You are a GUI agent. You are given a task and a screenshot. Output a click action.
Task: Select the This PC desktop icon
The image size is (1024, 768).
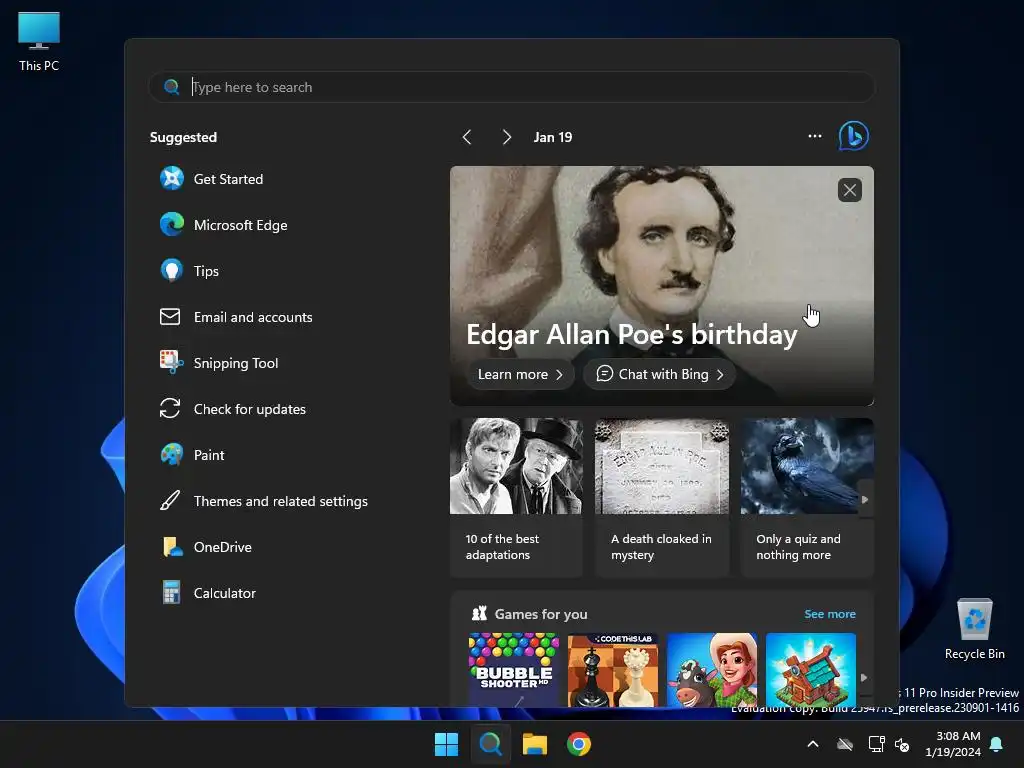(39, 41)
